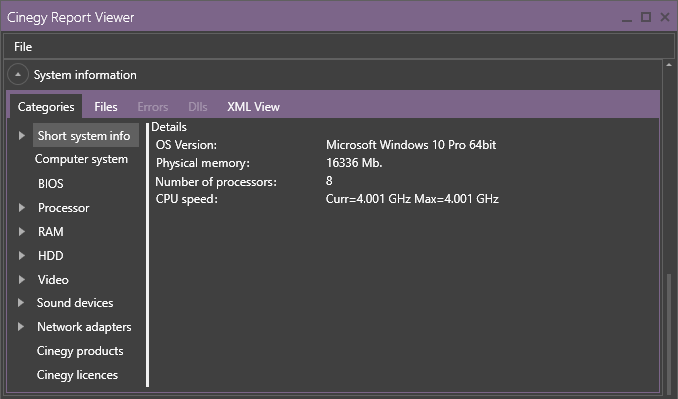Switch to the XML View tab
Image resolution: width=678 pixels, height=399 pixels.
(x=253, y=107)
